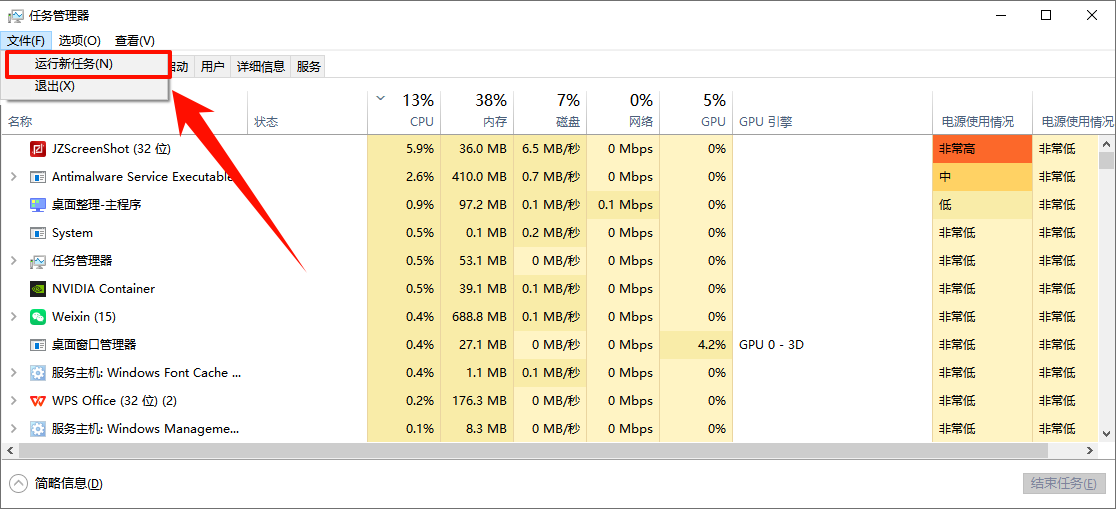This screenshot has width=1116, height=509.
Task: Click the WPS Office process icon
Action: pos(38,401)
